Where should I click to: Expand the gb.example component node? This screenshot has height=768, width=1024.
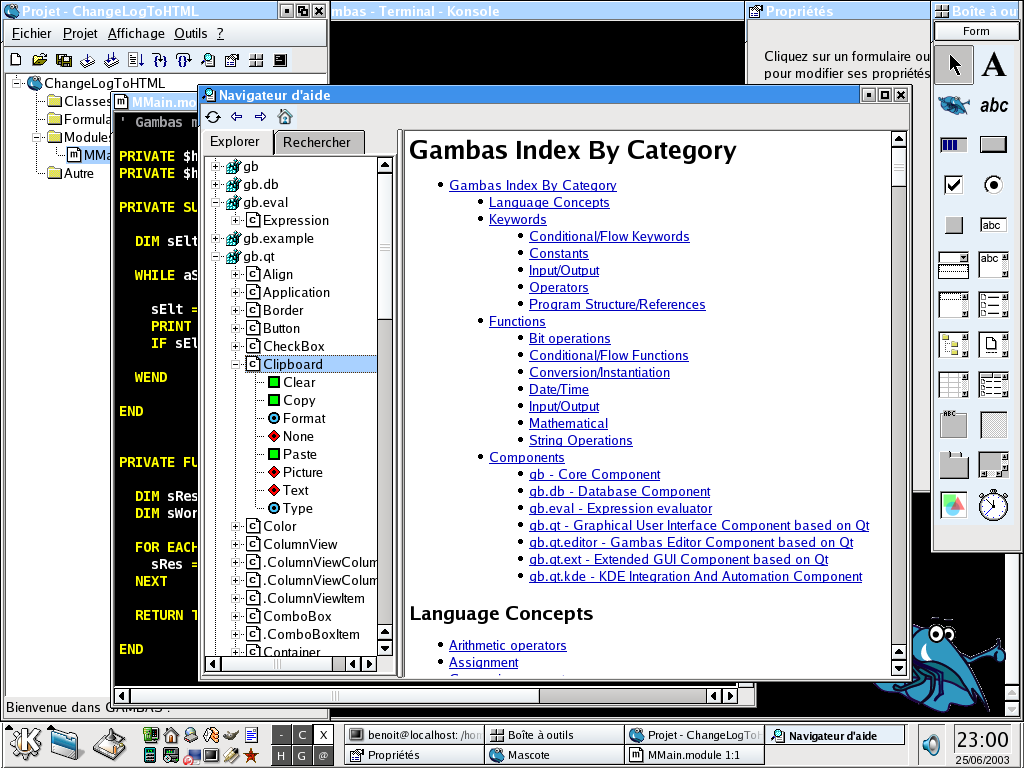[216, 238]
